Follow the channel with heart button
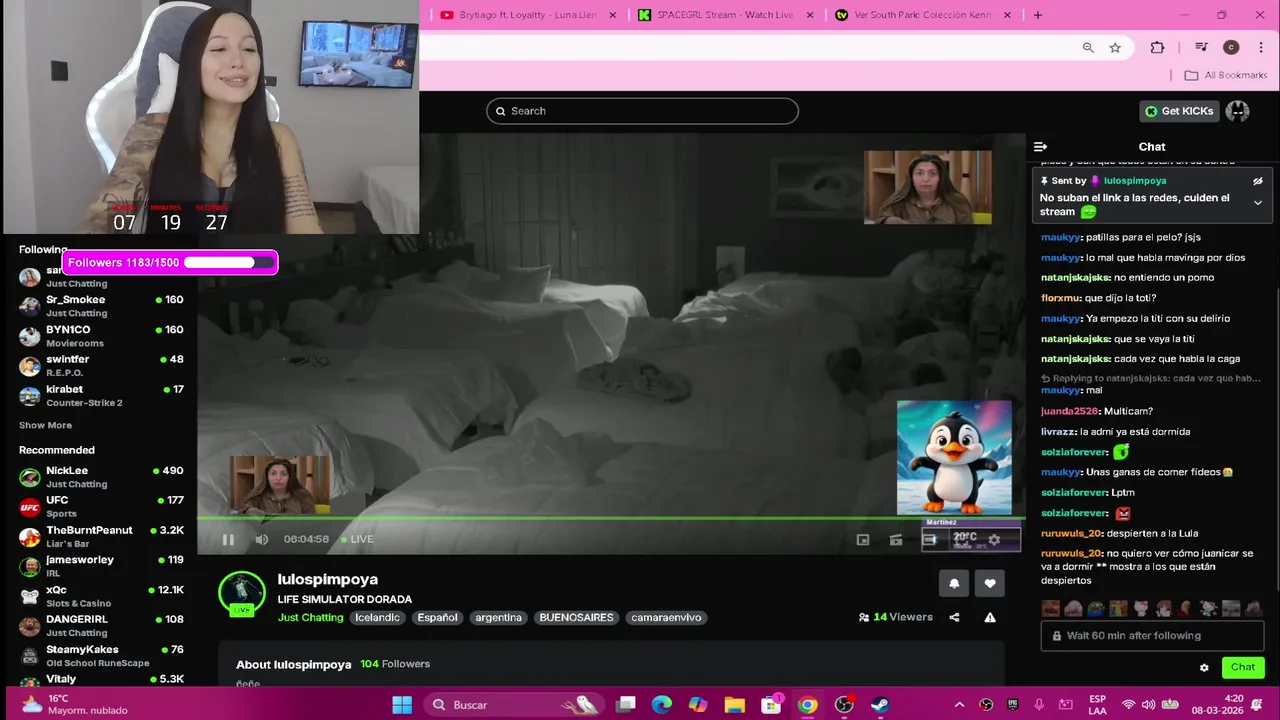 click(990, 583)
